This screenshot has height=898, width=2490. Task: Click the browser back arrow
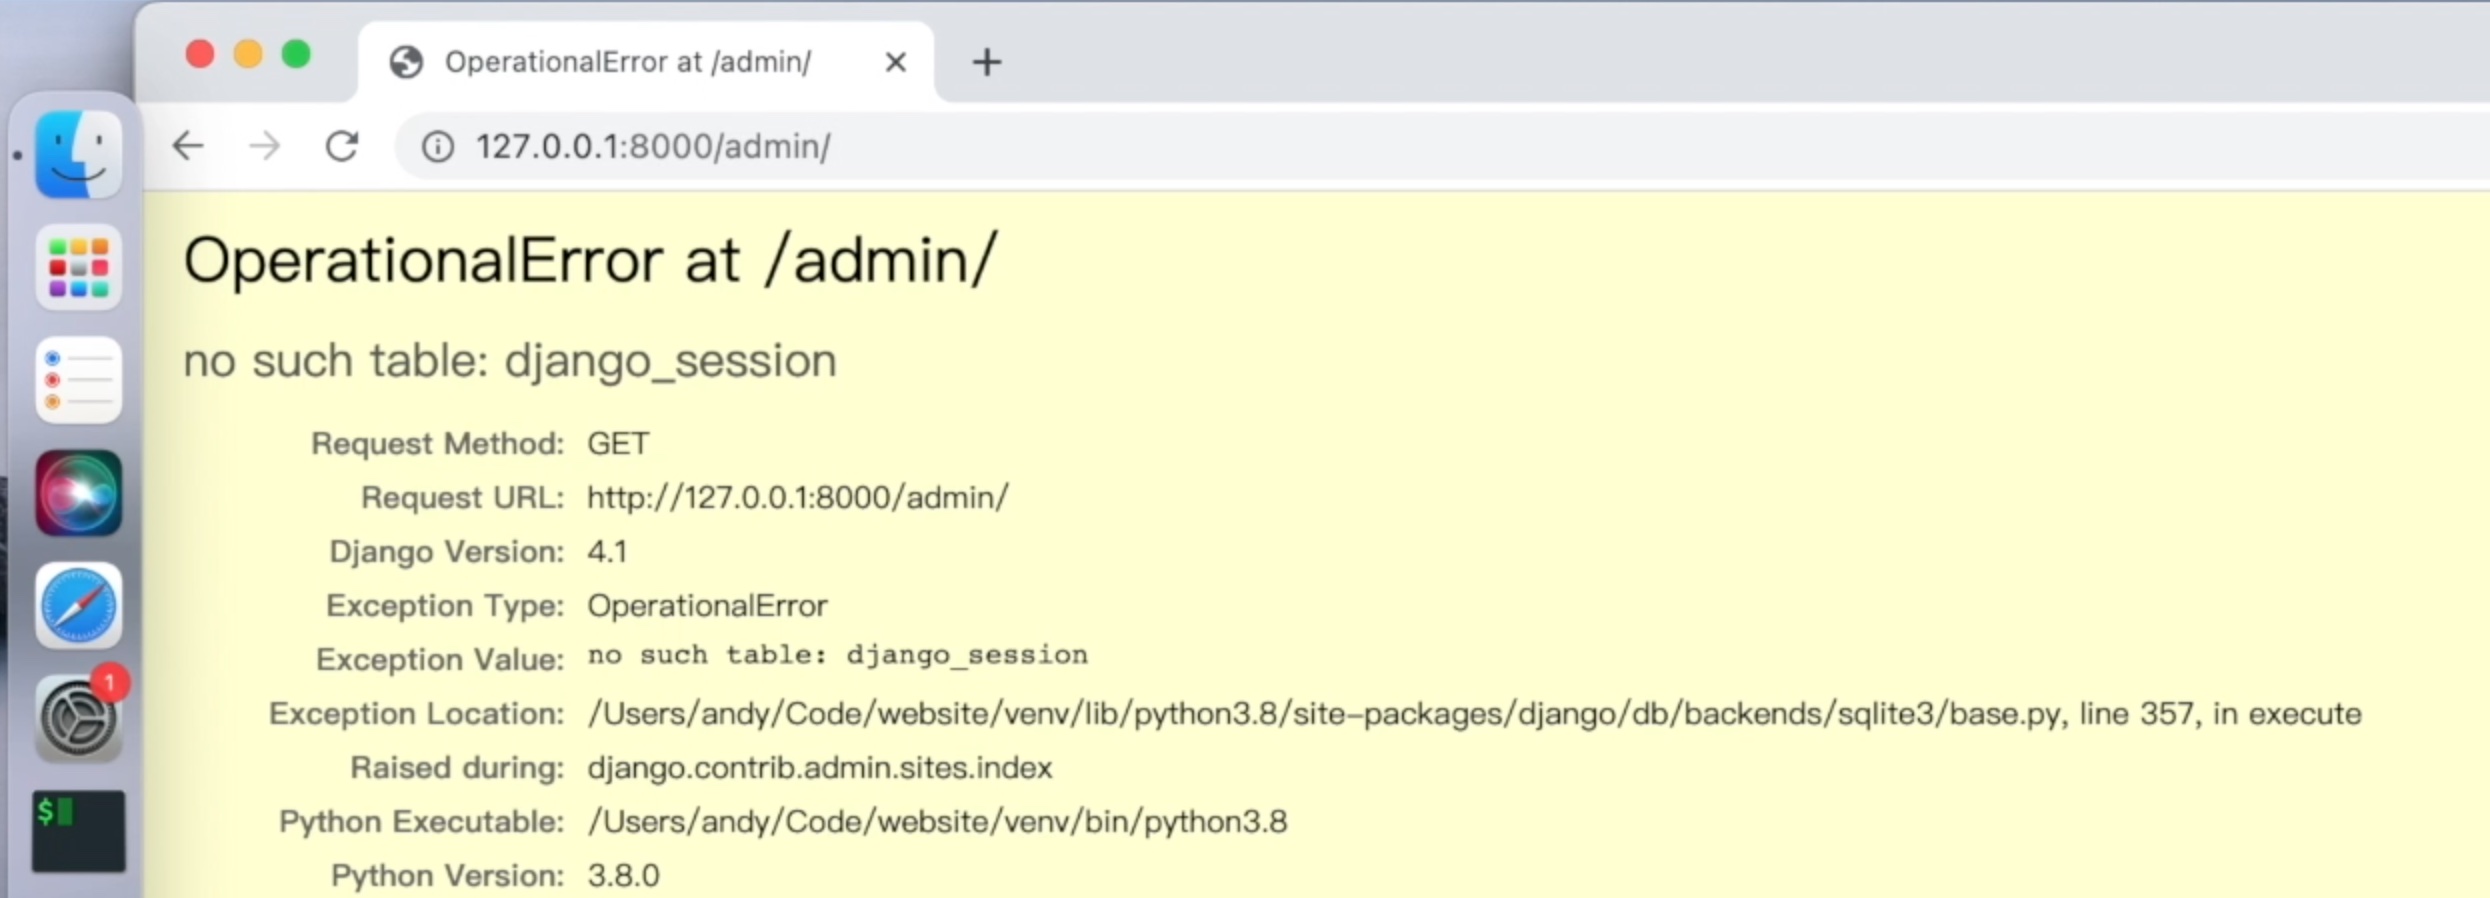click(x=188, y=147)
